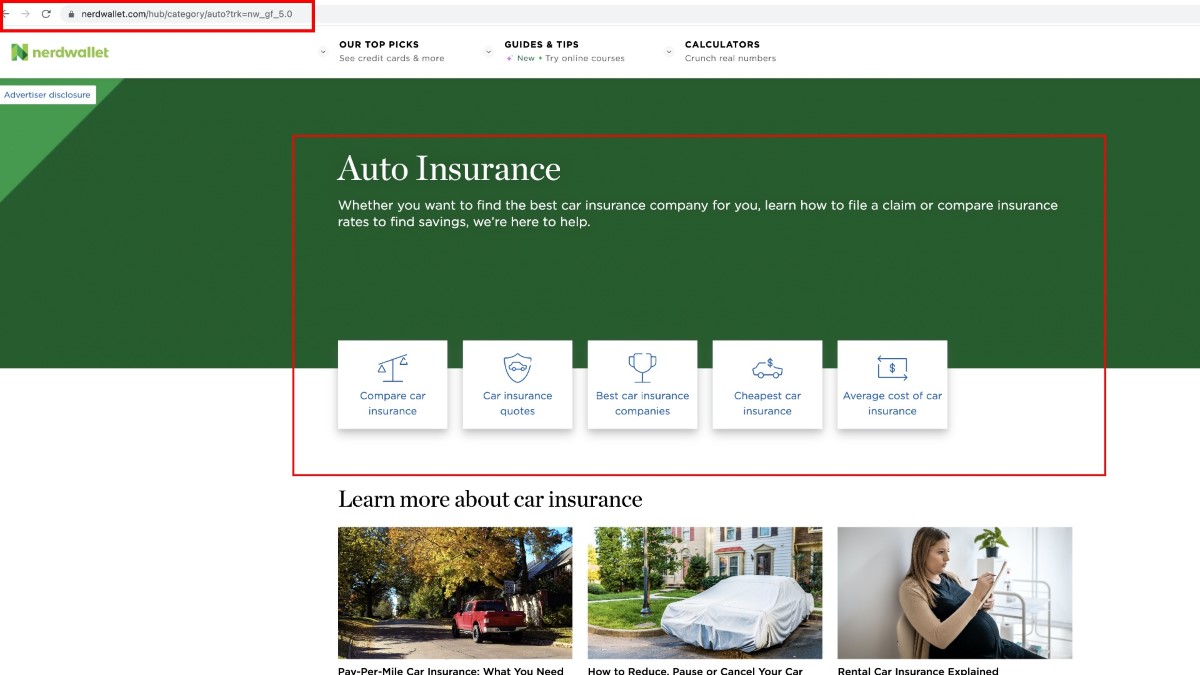Image resolution: width=1200 pixels, height=675 pixels.
Task: Click the trophy icon for Best car insurance companies
Action: (642, 368)
